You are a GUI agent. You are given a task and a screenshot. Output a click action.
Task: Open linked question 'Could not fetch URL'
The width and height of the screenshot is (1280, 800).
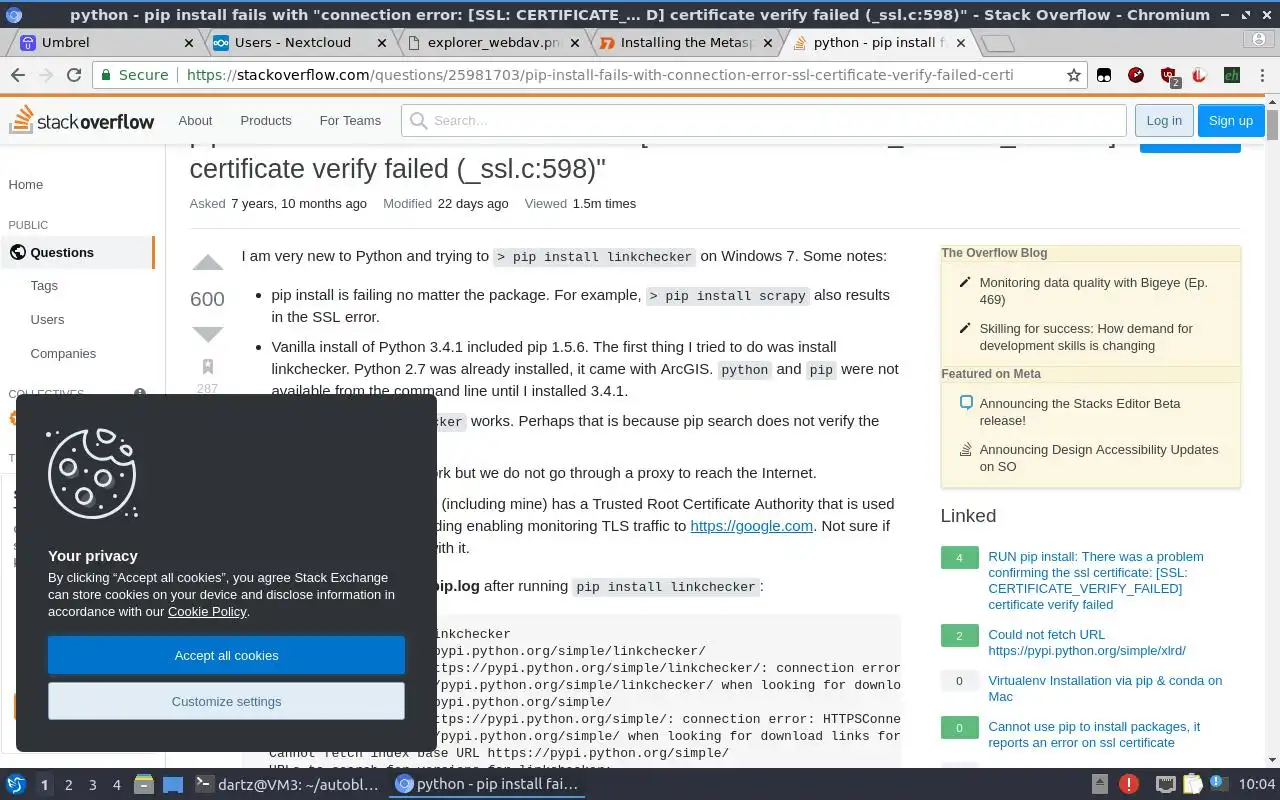1086,642
